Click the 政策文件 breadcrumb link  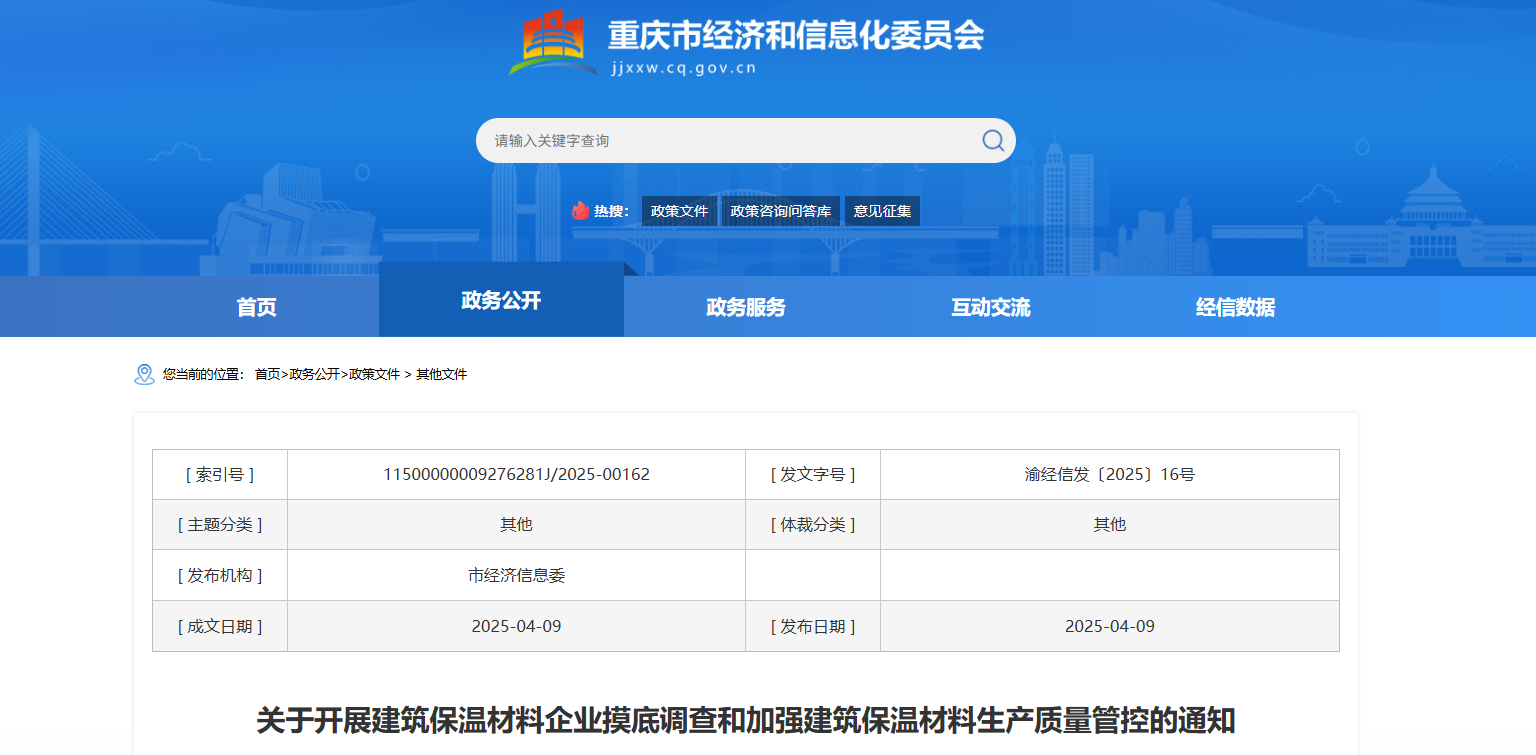[374, 374]
